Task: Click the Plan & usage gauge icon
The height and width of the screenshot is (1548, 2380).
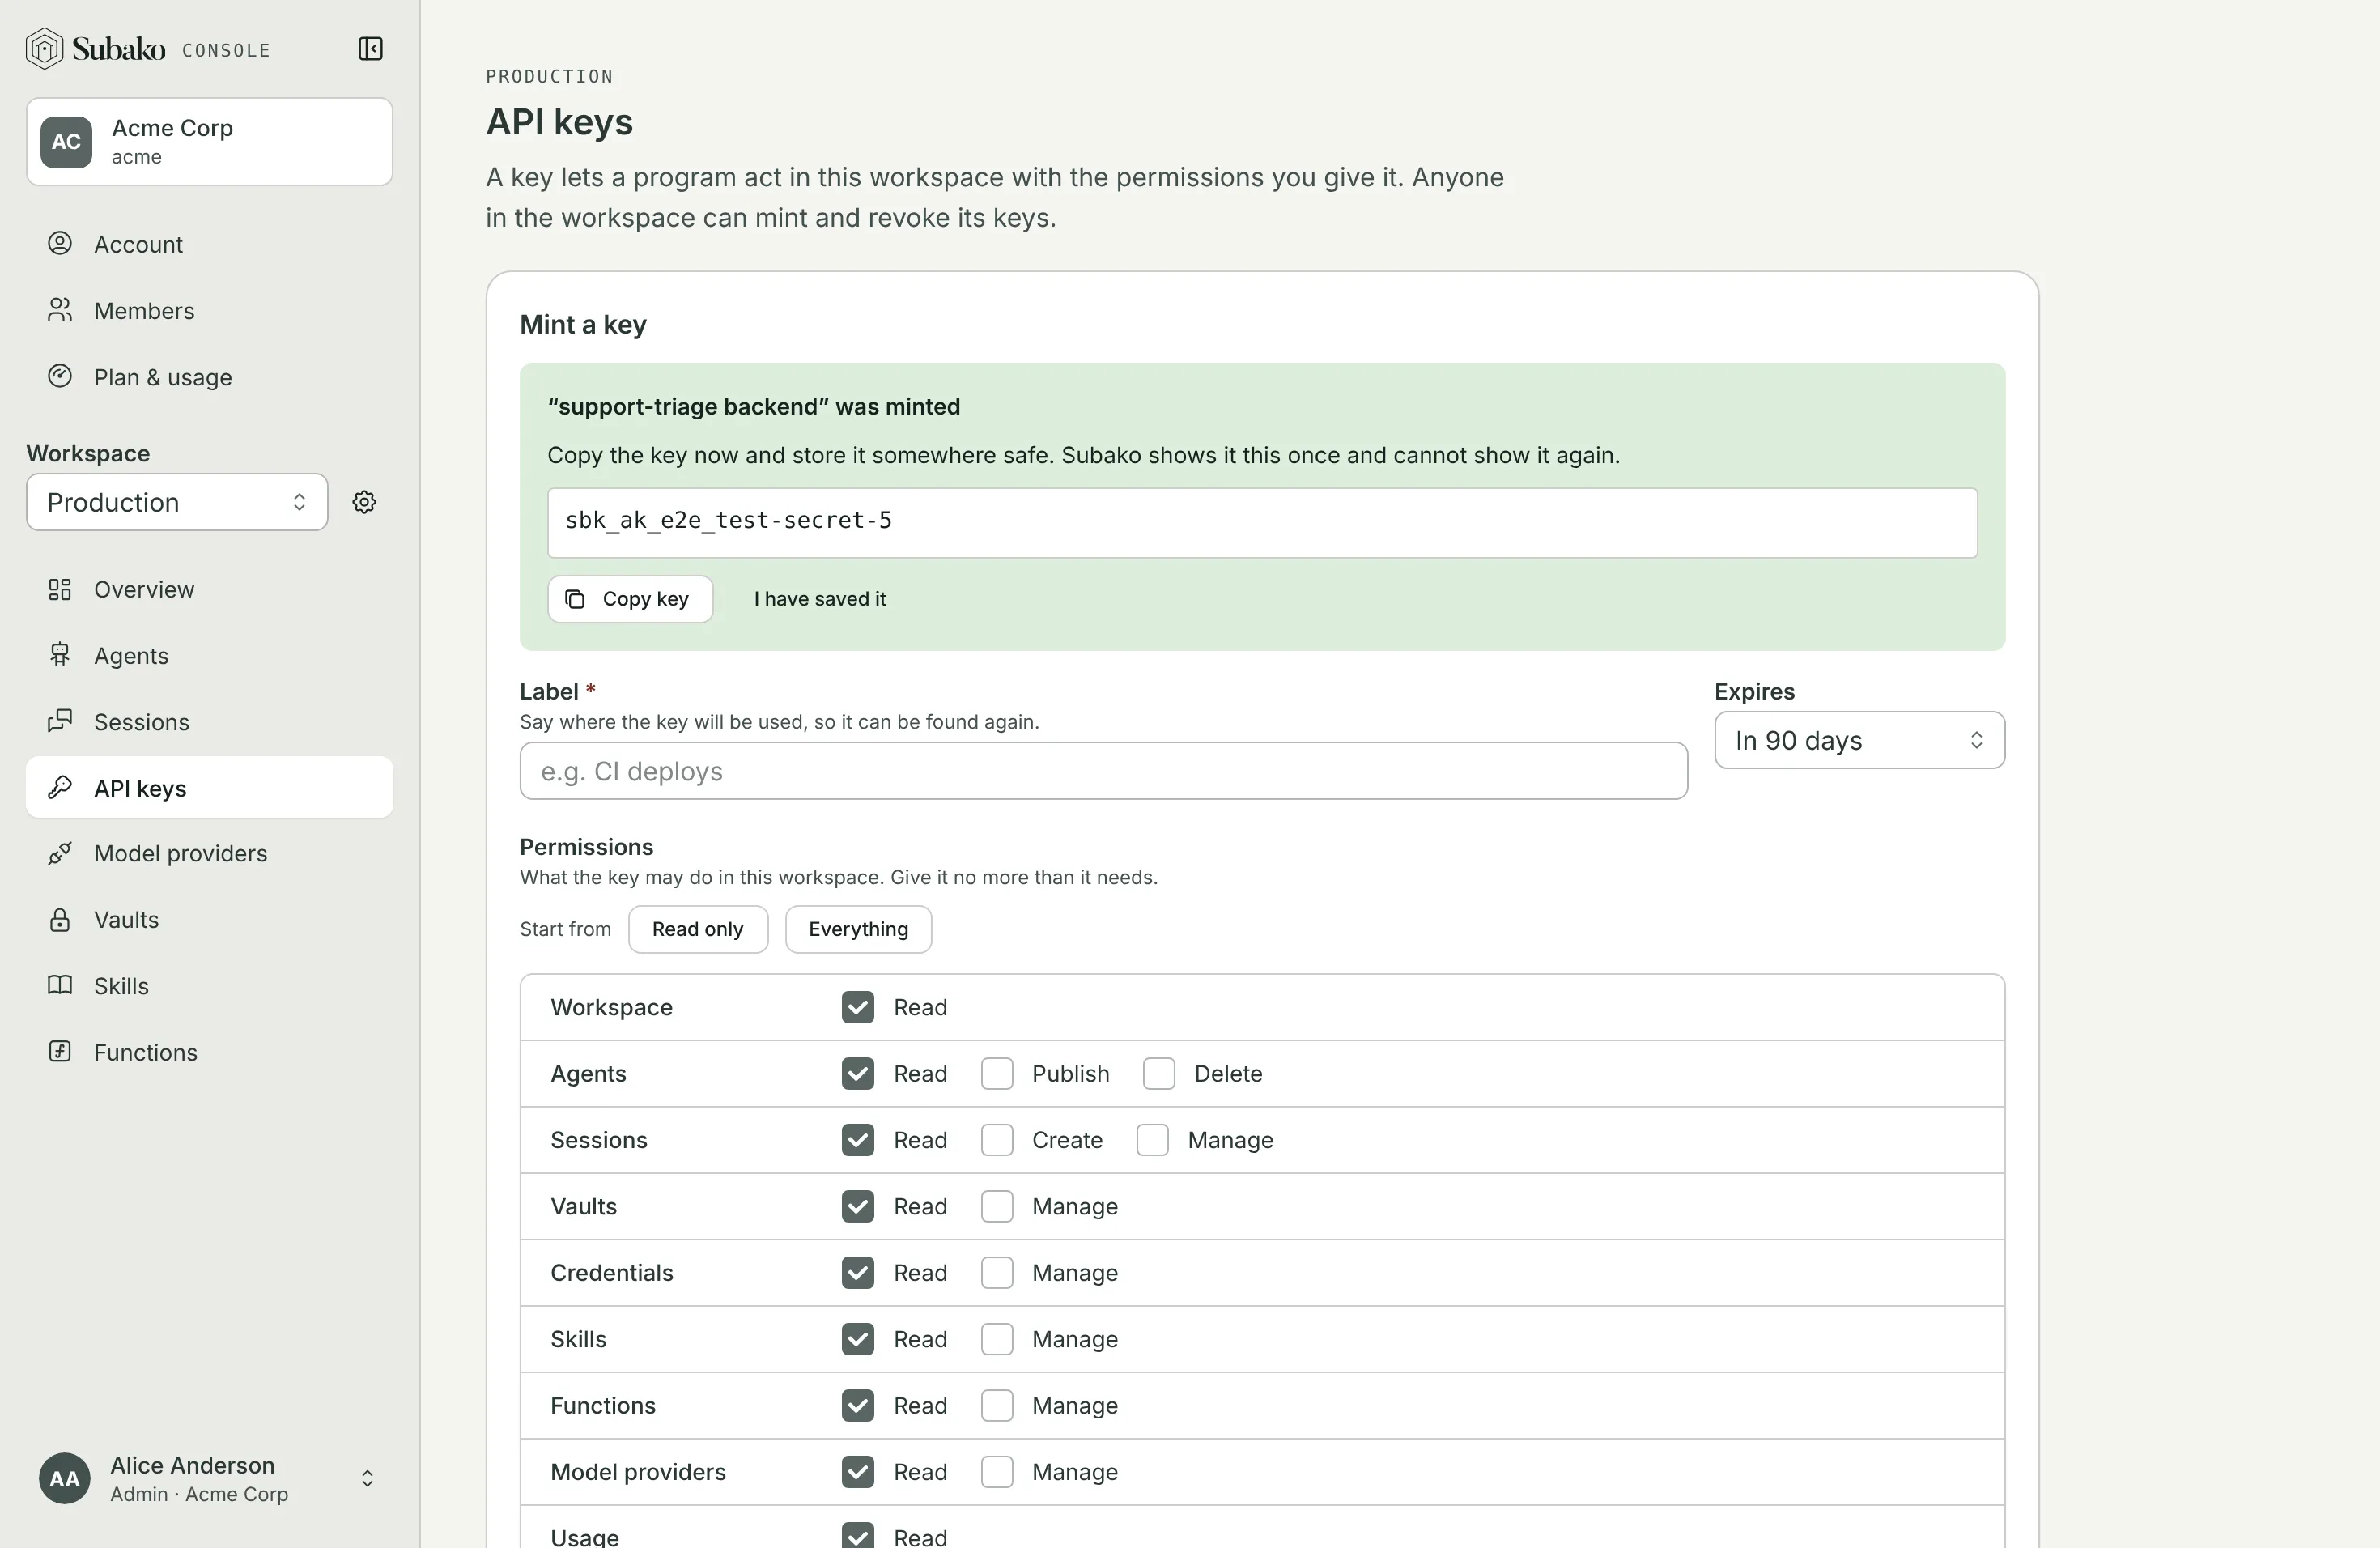Action: [60, 376]
